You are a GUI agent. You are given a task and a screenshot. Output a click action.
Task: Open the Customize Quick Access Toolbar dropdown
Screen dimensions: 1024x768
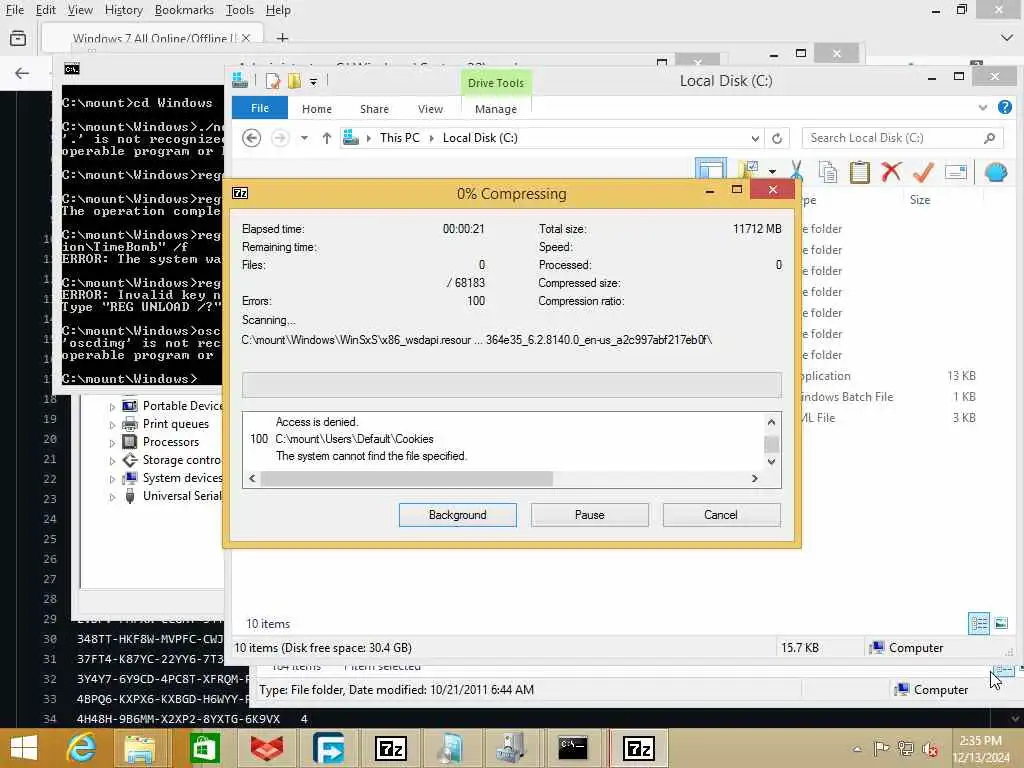[313, 82]
